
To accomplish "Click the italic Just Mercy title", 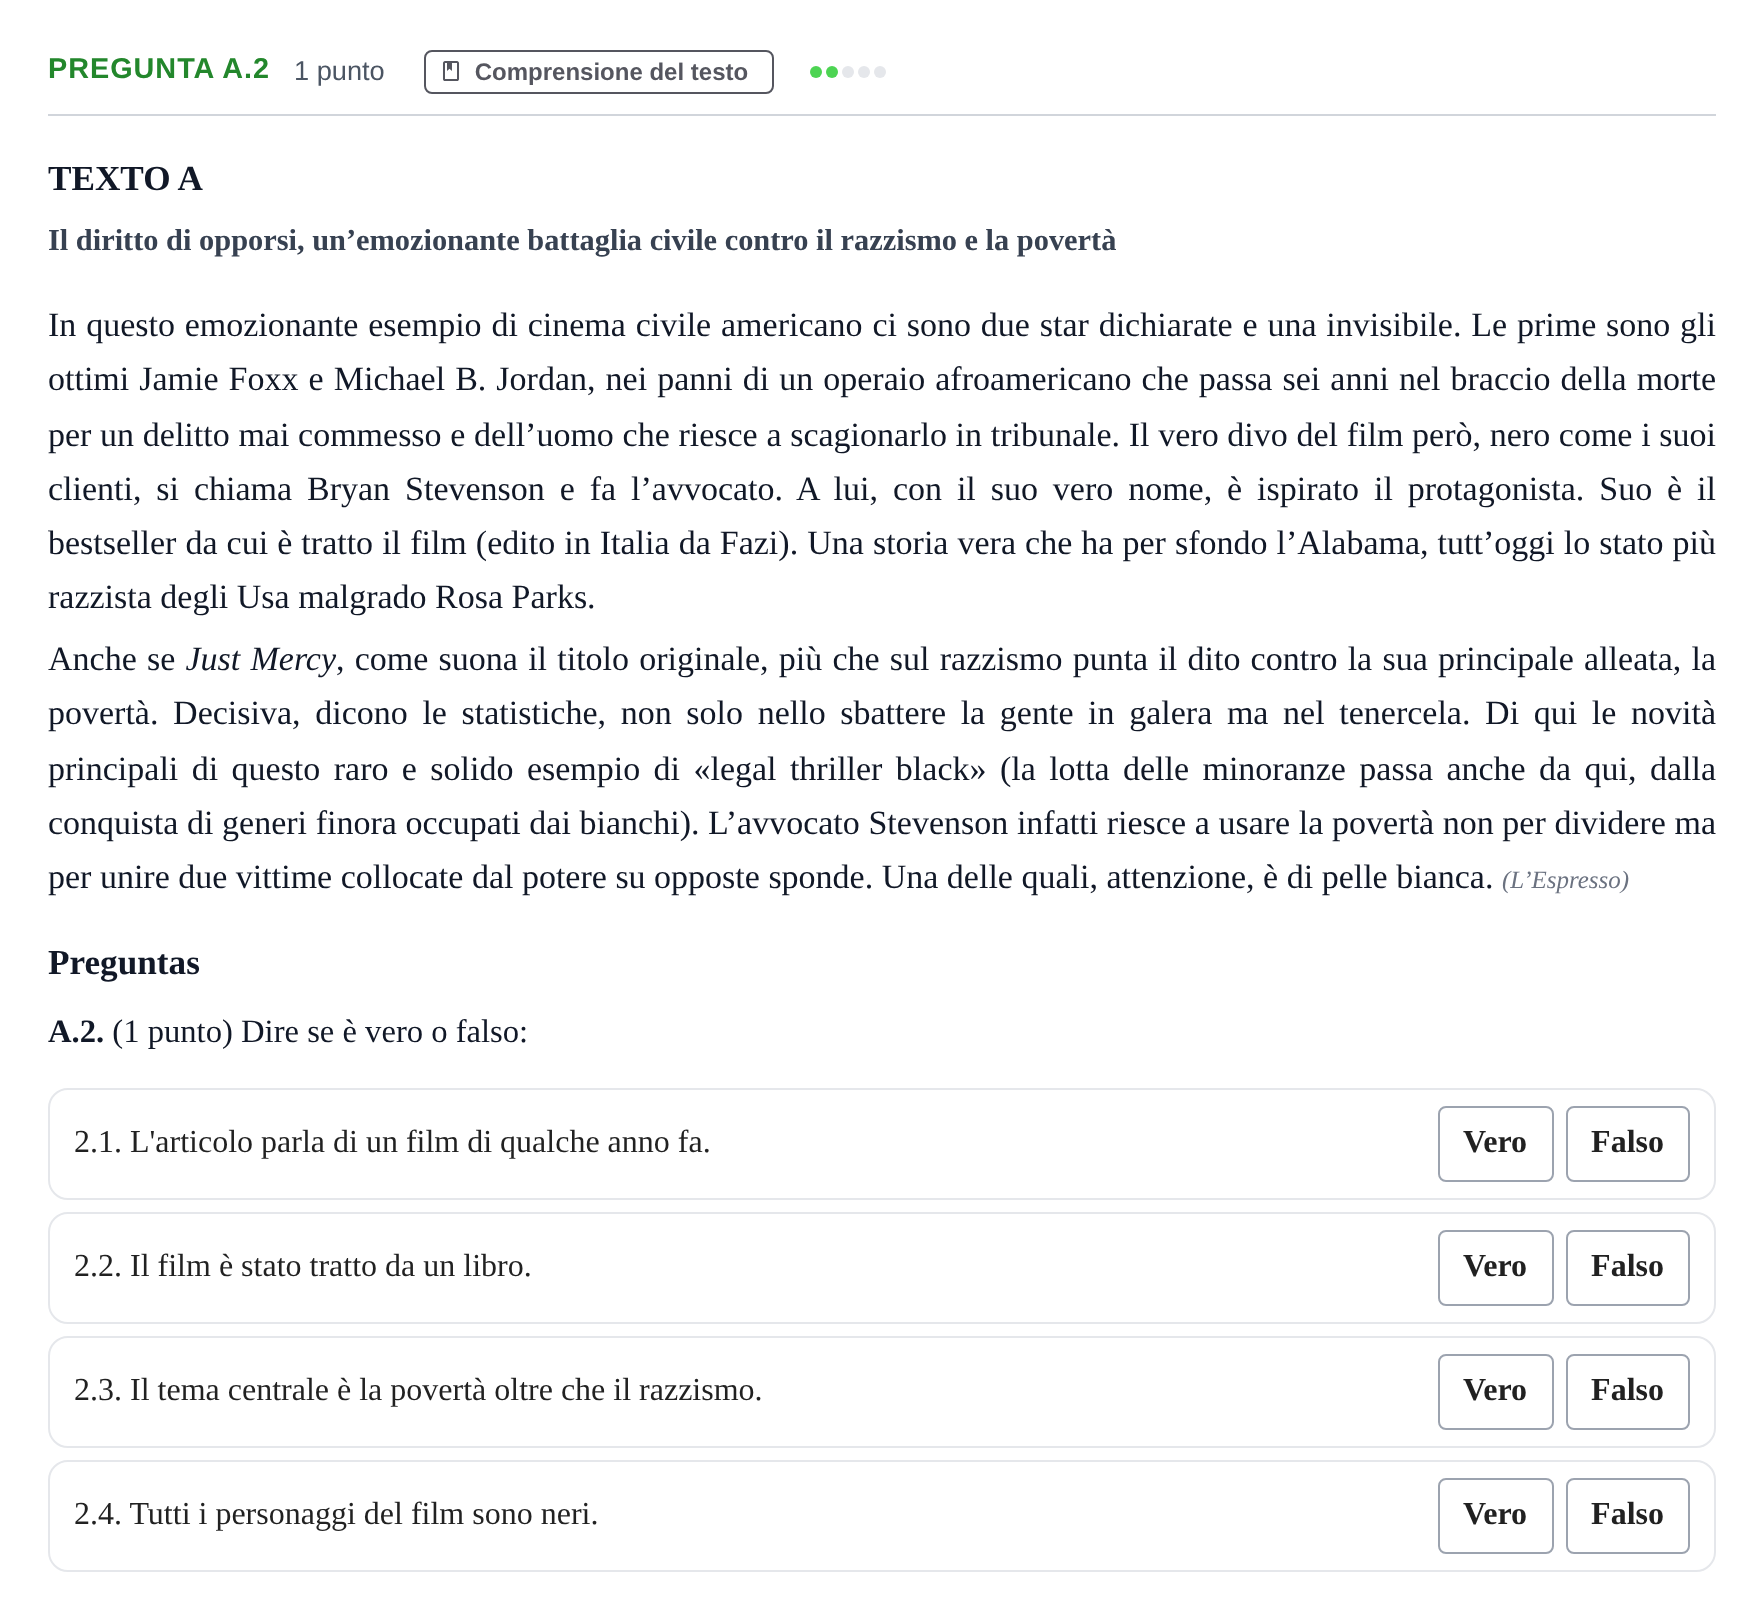I will 262,660.
